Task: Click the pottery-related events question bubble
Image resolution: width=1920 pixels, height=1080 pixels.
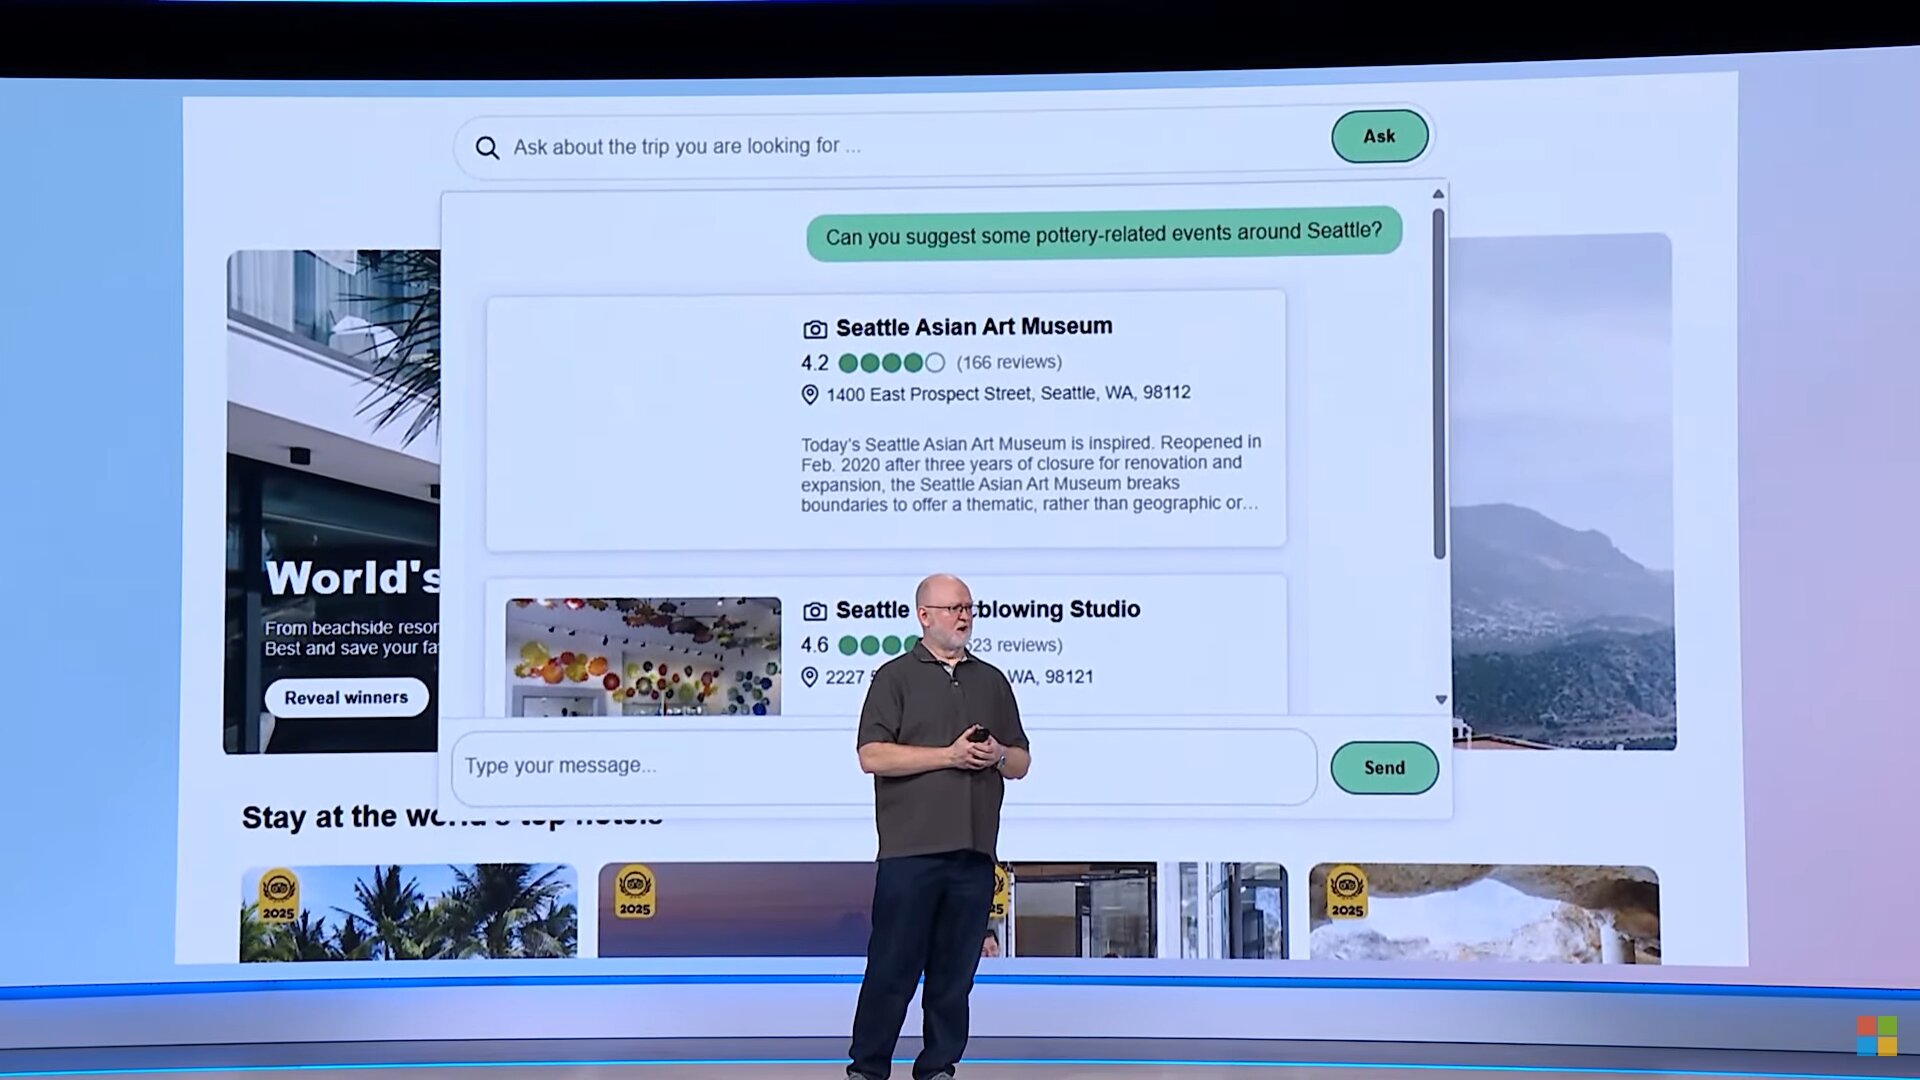Action: coord(1104,234)
